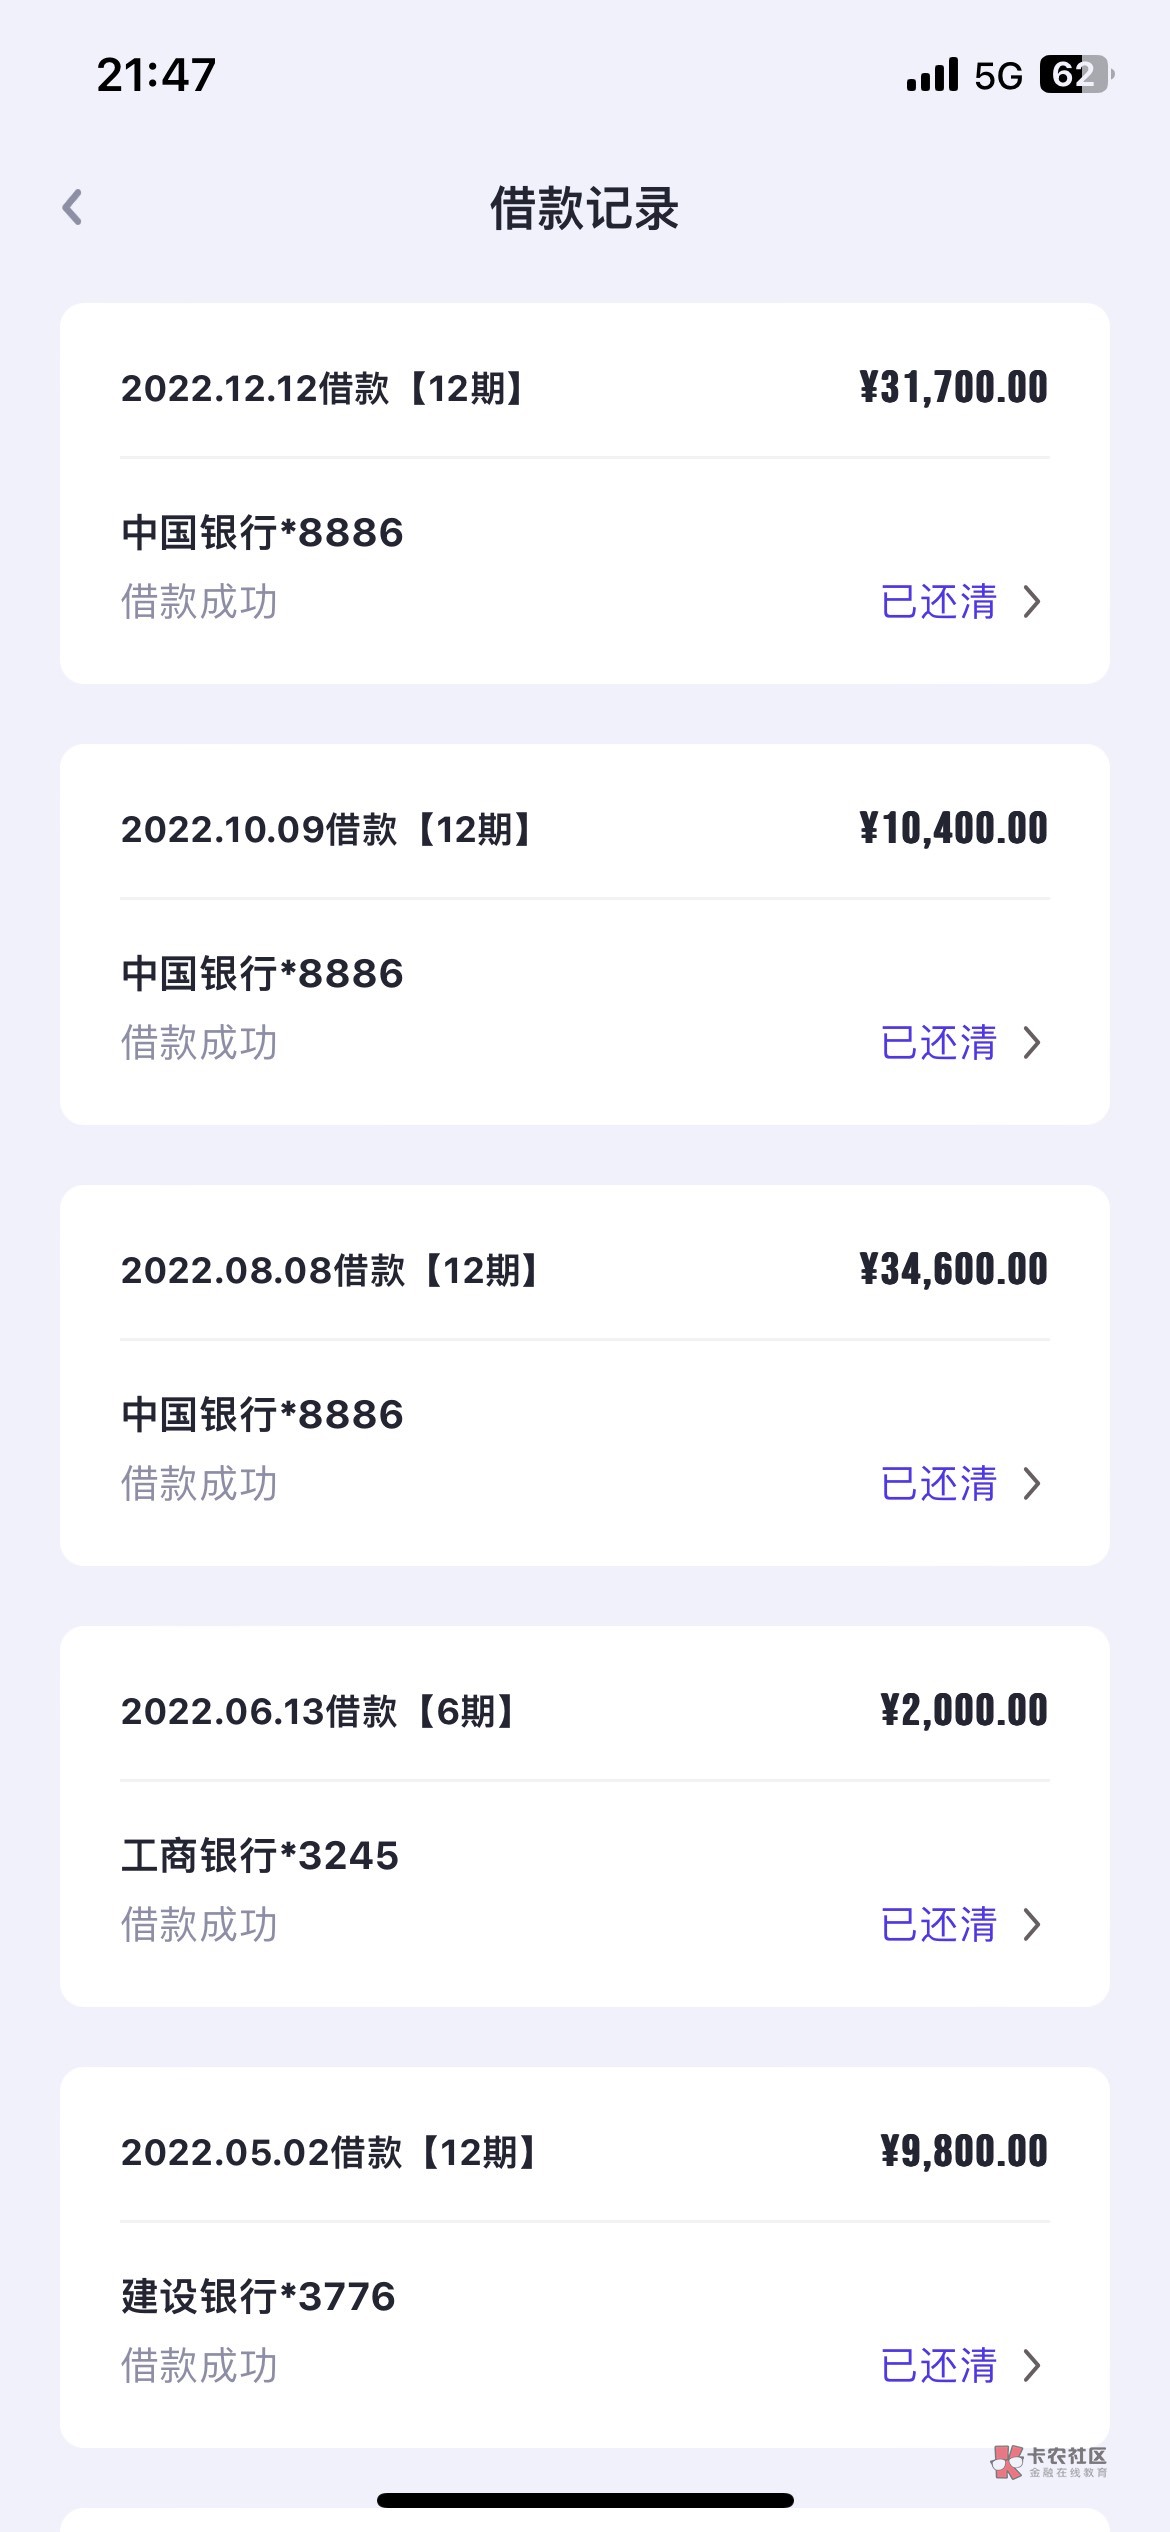Tap the 卡农社区 watermark logo

click(x=1049, y=2461)
